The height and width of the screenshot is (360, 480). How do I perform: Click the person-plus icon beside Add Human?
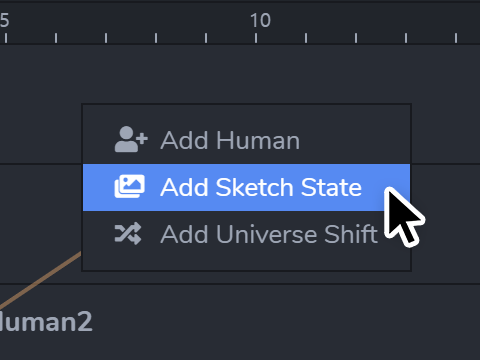[x=131, y=139]
